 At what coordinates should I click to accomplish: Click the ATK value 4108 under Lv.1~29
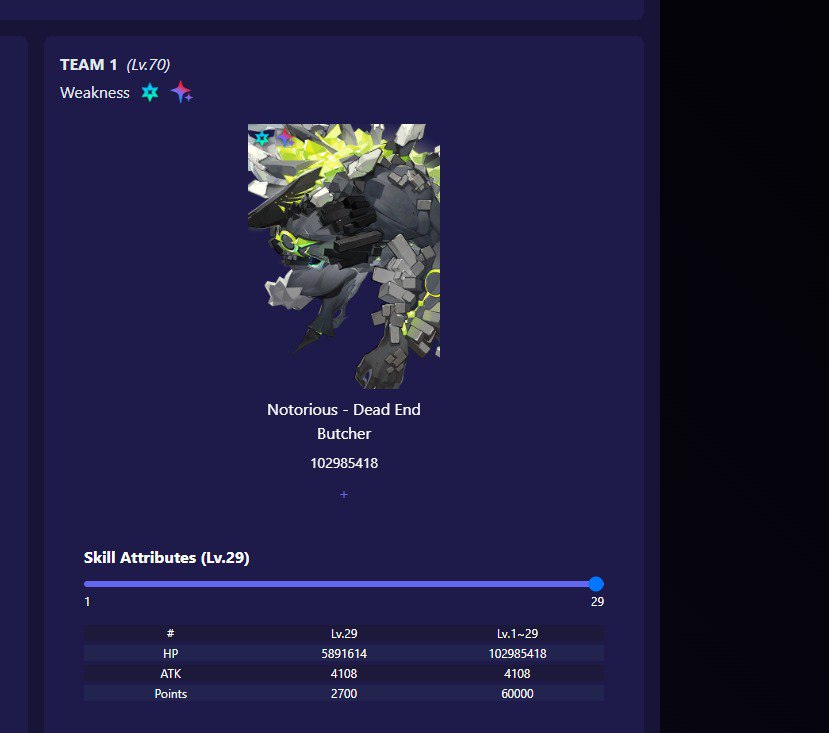[517, 674]
